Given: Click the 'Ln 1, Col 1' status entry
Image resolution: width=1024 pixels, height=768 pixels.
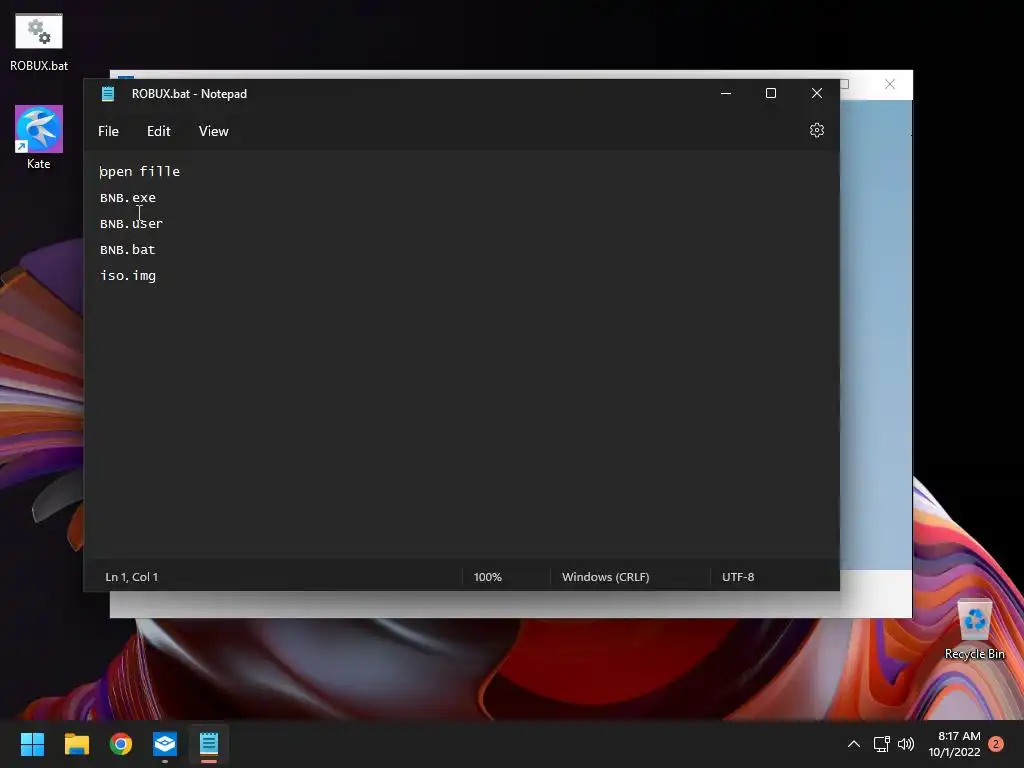Looking at the screenshot, I should (131, 577).
